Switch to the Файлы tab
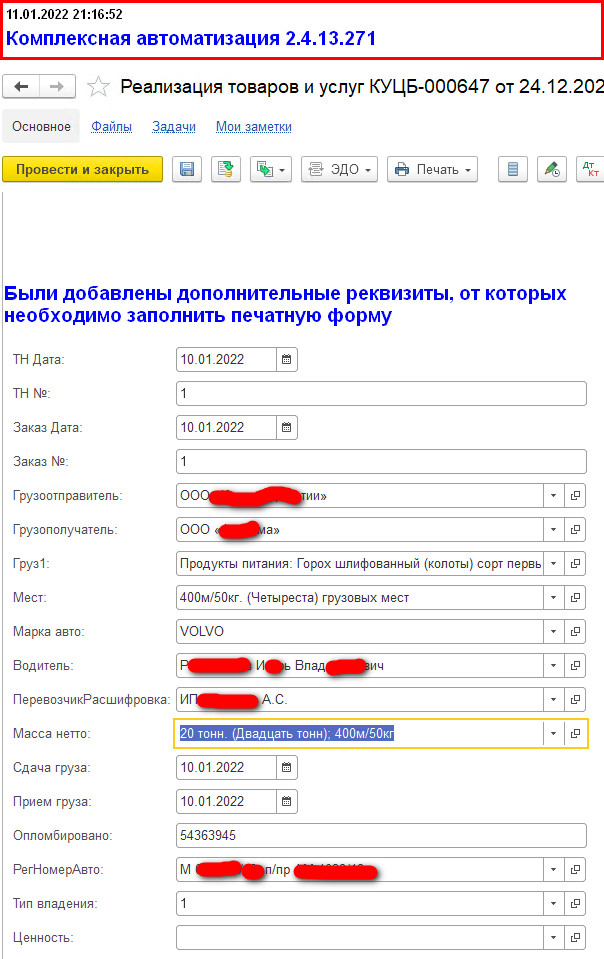The height and width of the screenshot is (959, 604). pos(111,127)
